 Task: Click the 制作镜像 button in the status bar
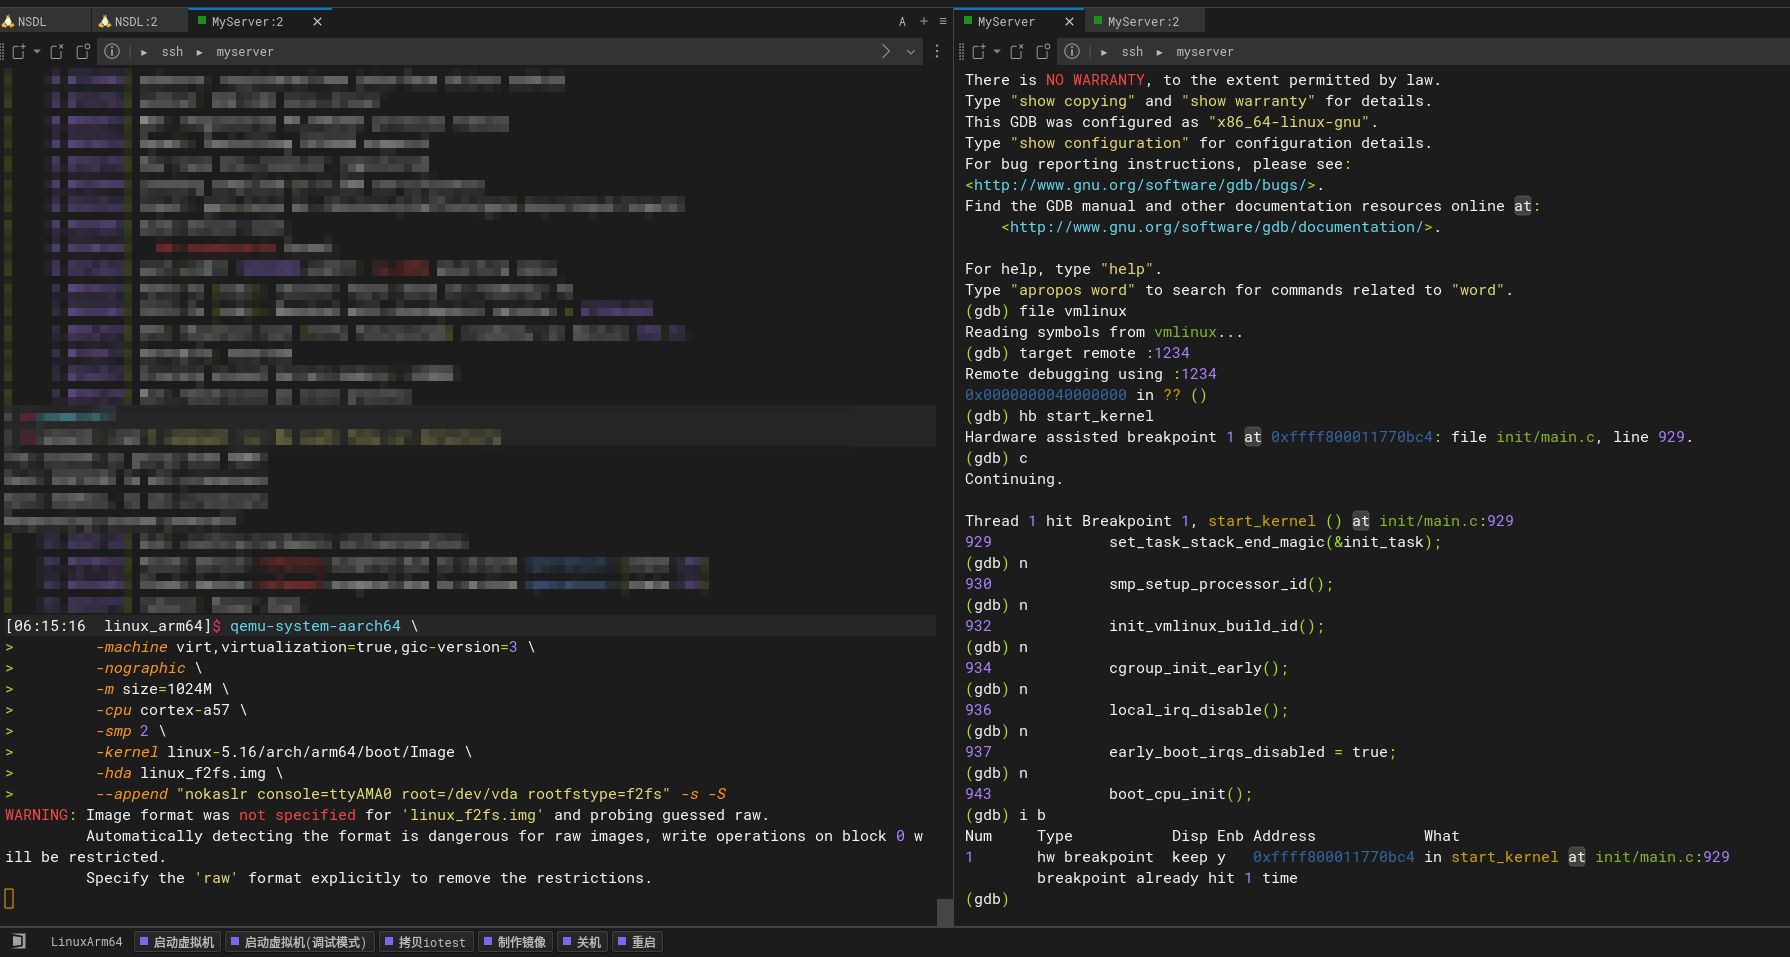tap(515, 941)
